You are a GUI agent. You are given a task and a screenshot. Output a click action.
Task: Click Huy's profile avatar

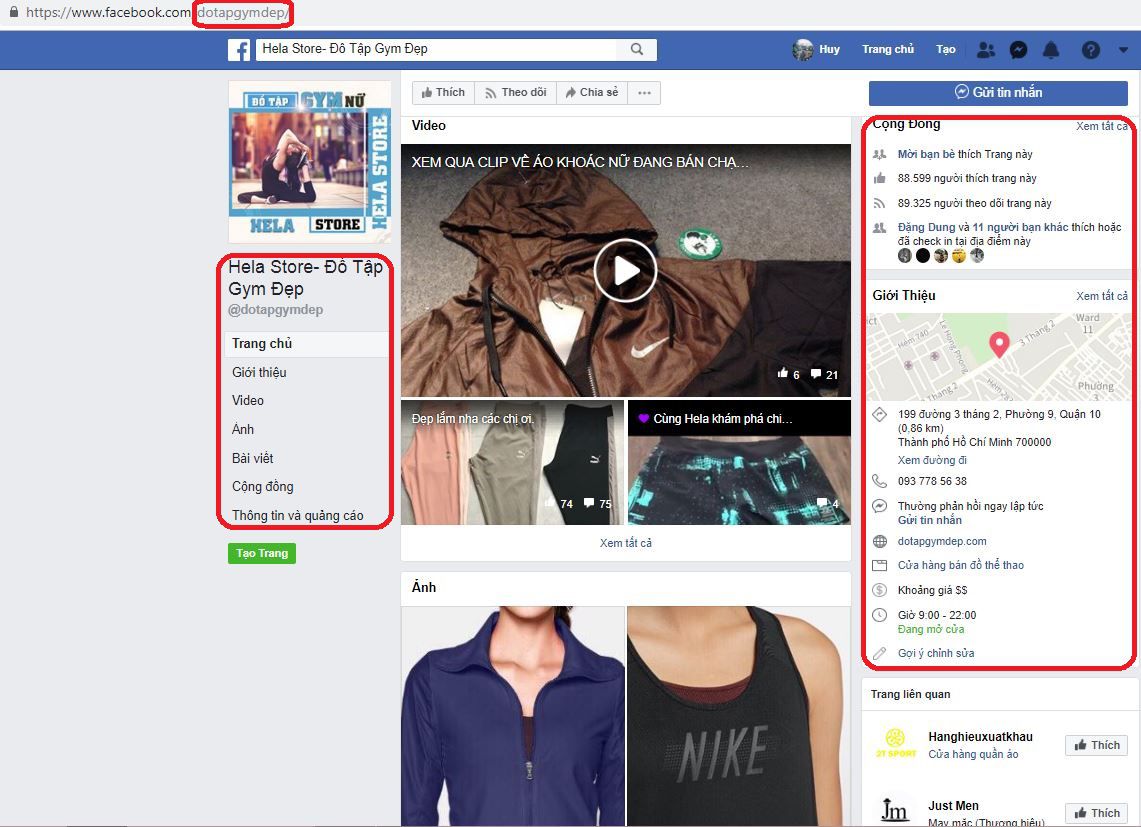tap(803, 50)
